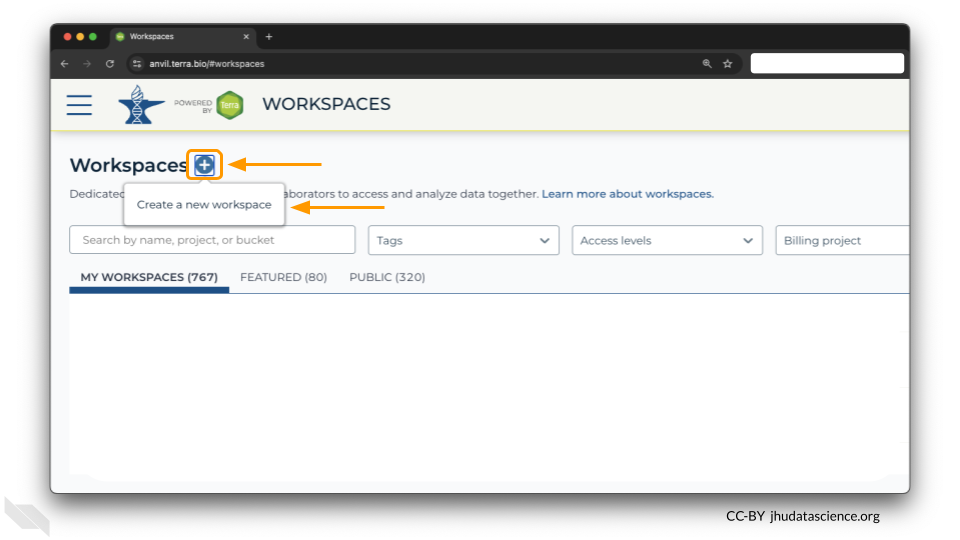Bookmark this page with star icon
The height and width of the screenshot is (540, 960).
click(x=727, y=64)
